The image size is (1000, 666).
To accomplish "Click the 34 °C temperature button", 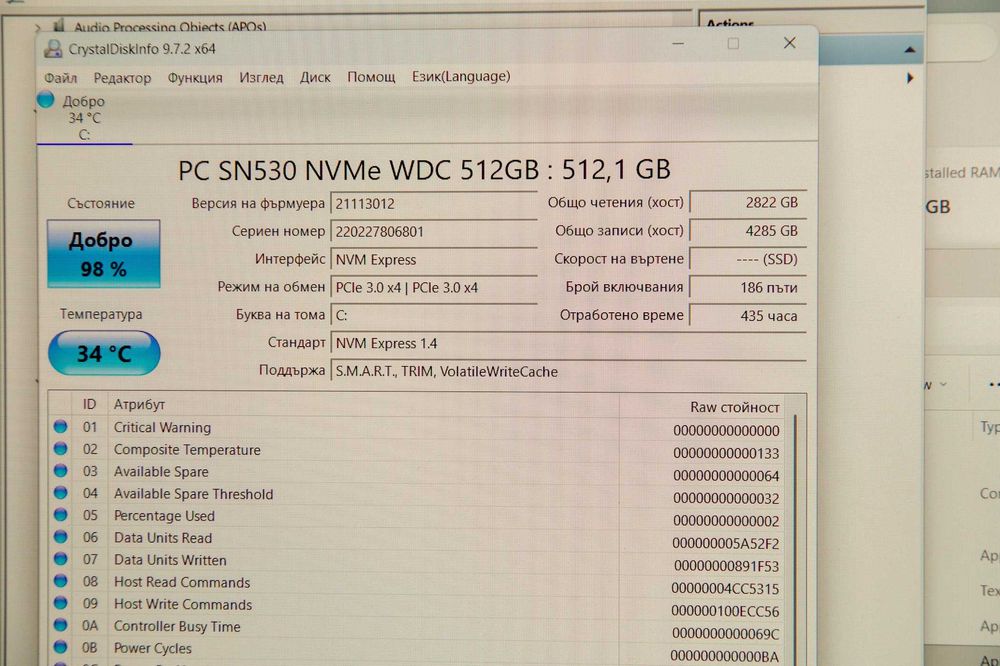I will click(104, 353).
